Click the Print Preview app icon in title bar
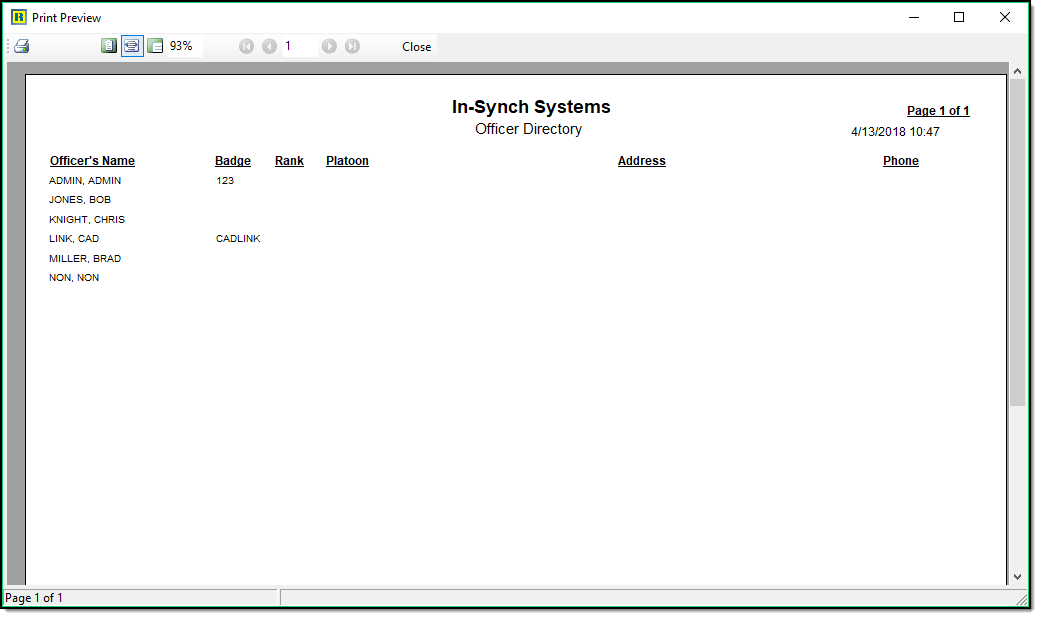The image size is (1039, 617). click(18, 17)
